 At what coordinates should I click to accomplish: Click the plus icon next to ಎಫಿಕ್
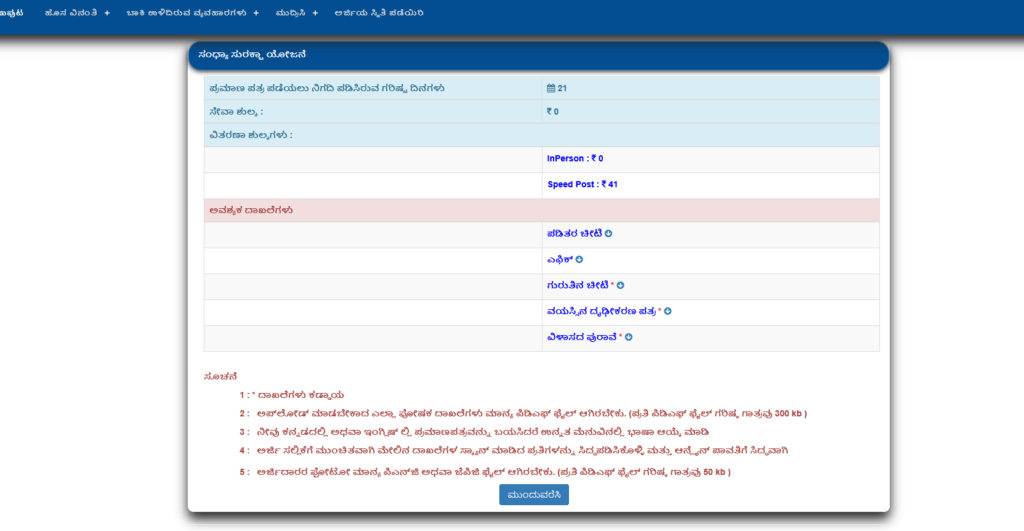[579, 260]
